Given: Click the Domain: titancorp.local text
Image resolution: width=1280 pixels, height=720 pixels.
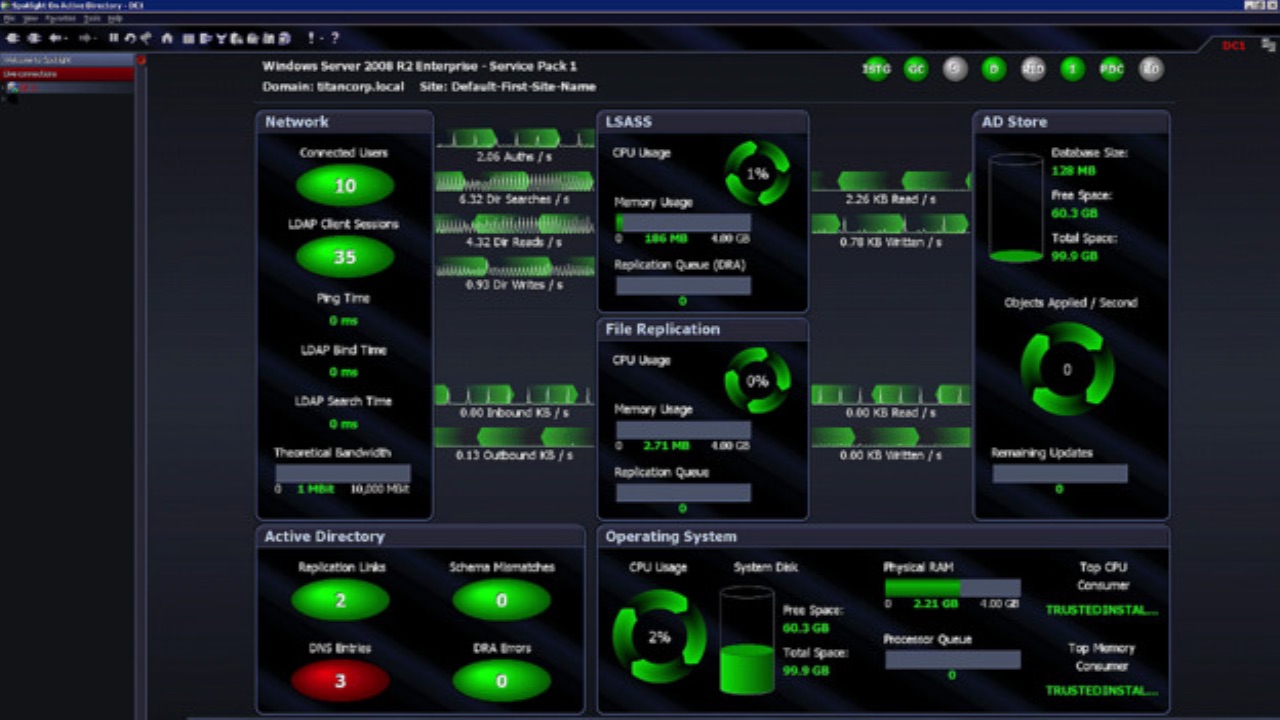Looking at the screenshot, I should pyautogui.click(x=333, y=87).
